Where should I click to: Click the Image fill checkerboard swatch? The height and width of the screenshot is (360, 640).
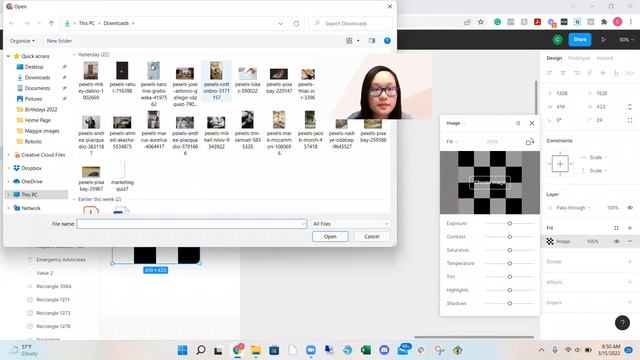(x=550, y=242)
